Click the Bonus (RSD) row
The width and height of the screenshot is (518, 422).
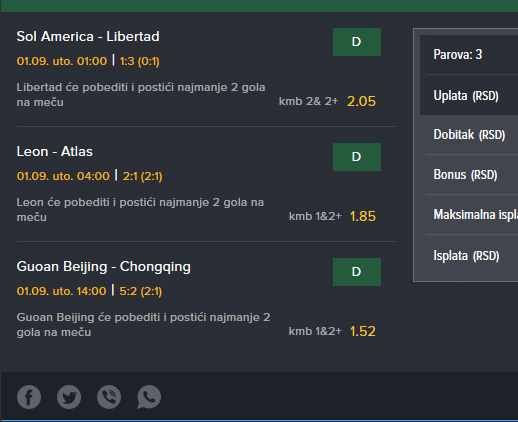[x=469, y=175]
